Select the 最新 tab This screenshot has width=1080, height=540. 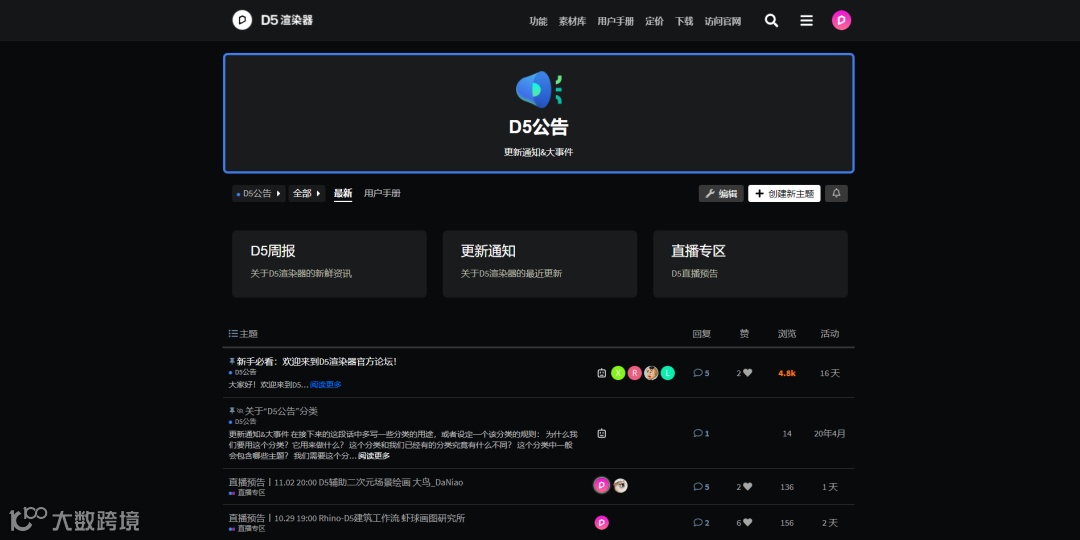(x=343, y=194)
